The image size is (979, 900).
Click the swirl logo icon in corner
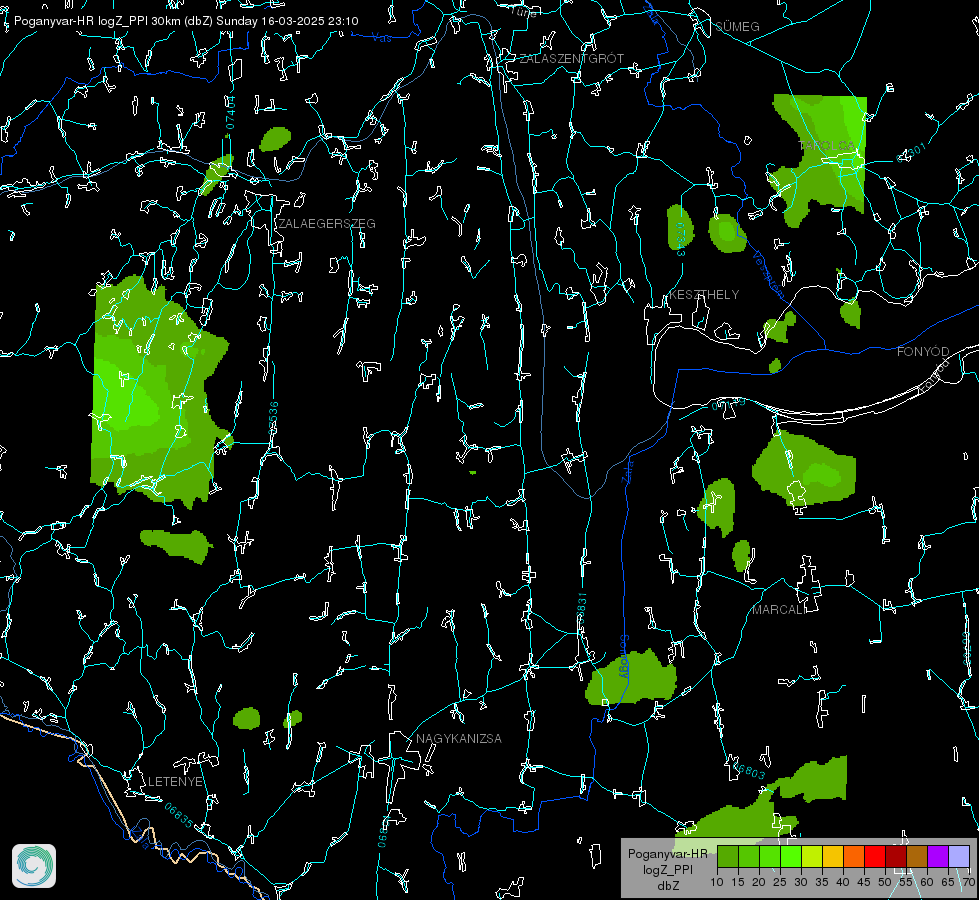(x=34, y=866)
